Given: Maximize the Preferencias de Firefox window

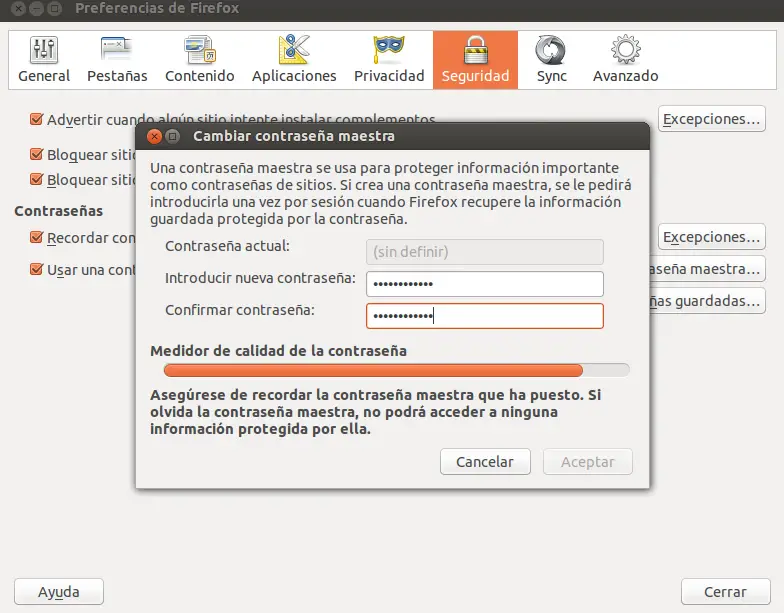Looking at the screenshot, I should (55, 8).
